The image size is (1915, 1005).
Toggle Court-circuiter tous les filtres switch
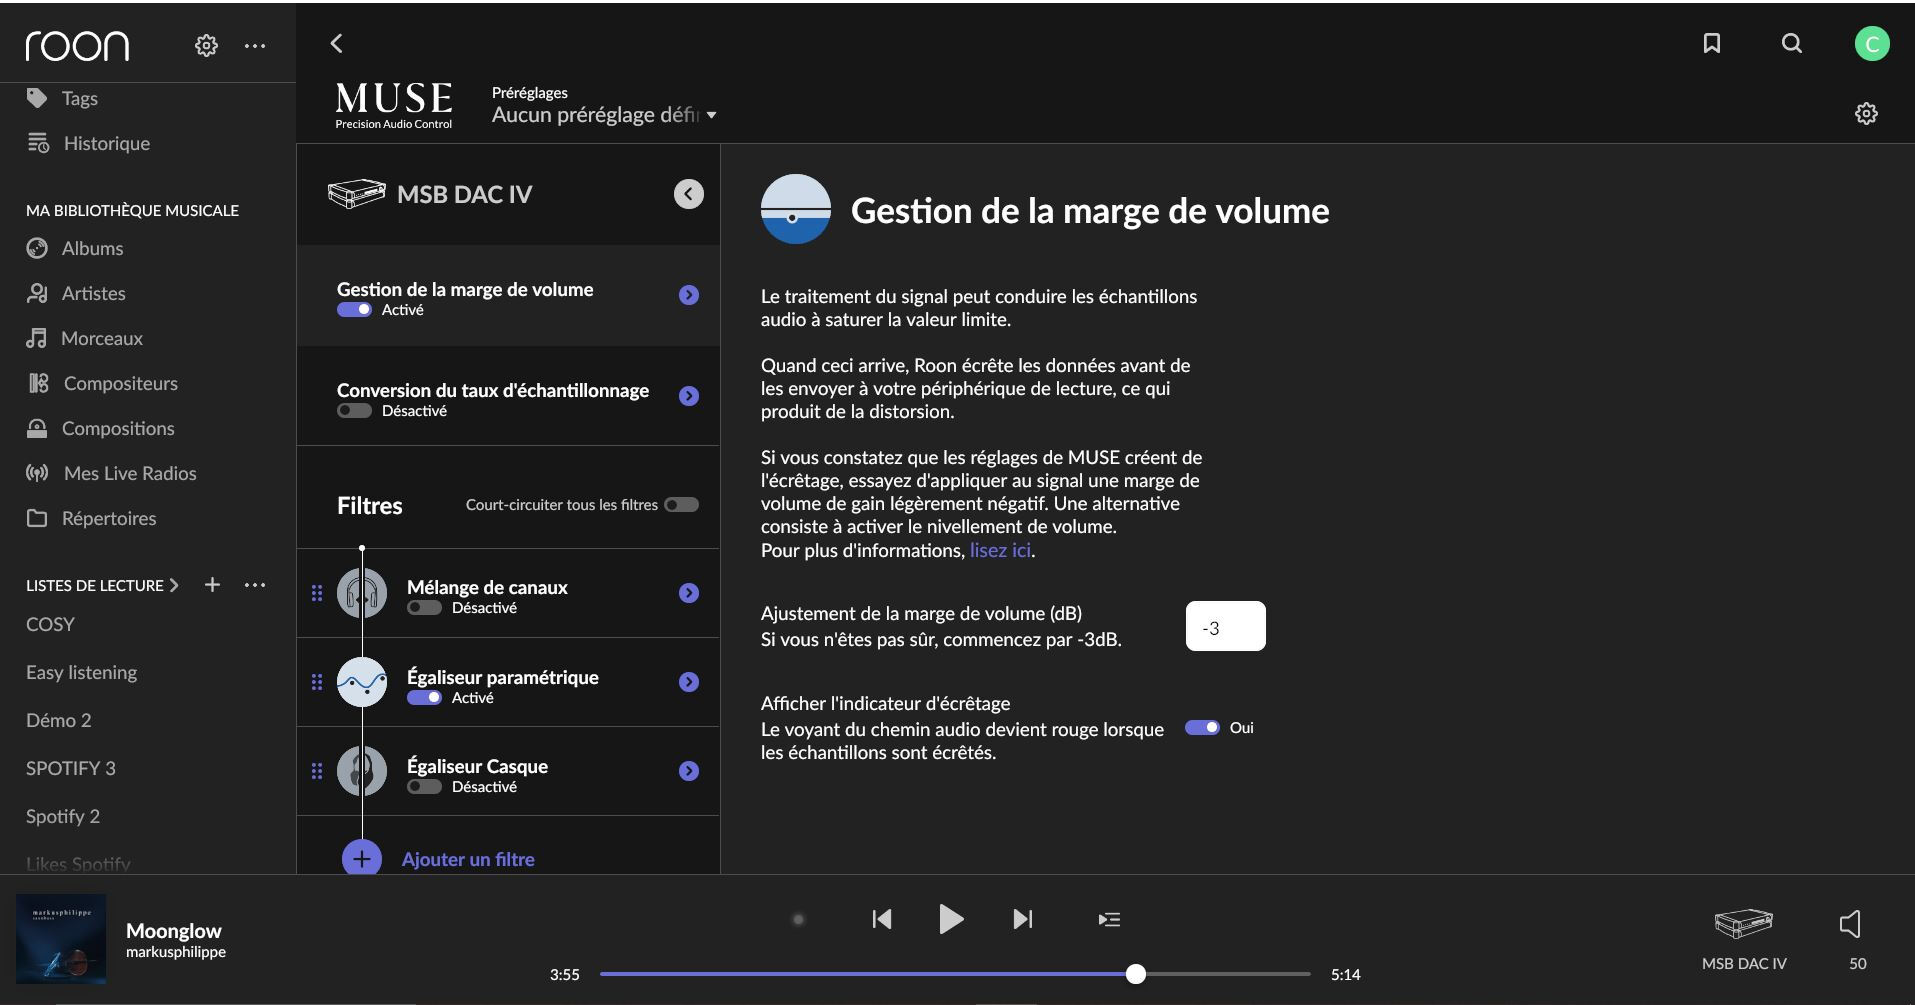coord(682,505)
